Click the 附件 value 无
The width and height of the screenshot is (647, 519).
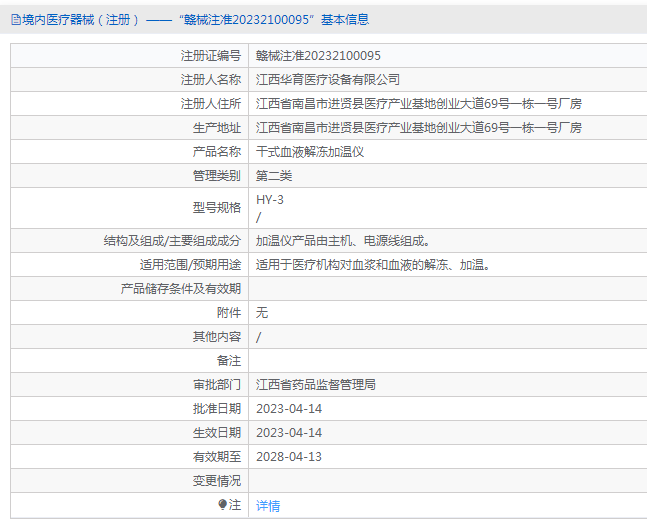(x=262, y=312)
